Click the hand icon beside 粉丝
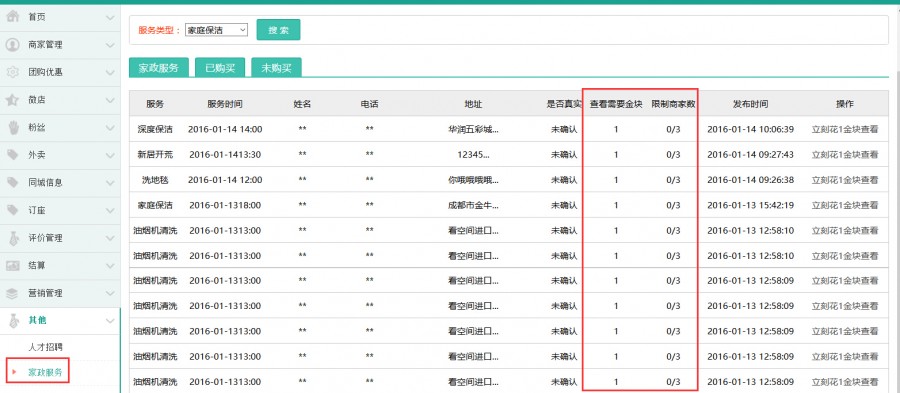Image resolution: width=900 pixels, height=393 pixels. coord(13,127)
